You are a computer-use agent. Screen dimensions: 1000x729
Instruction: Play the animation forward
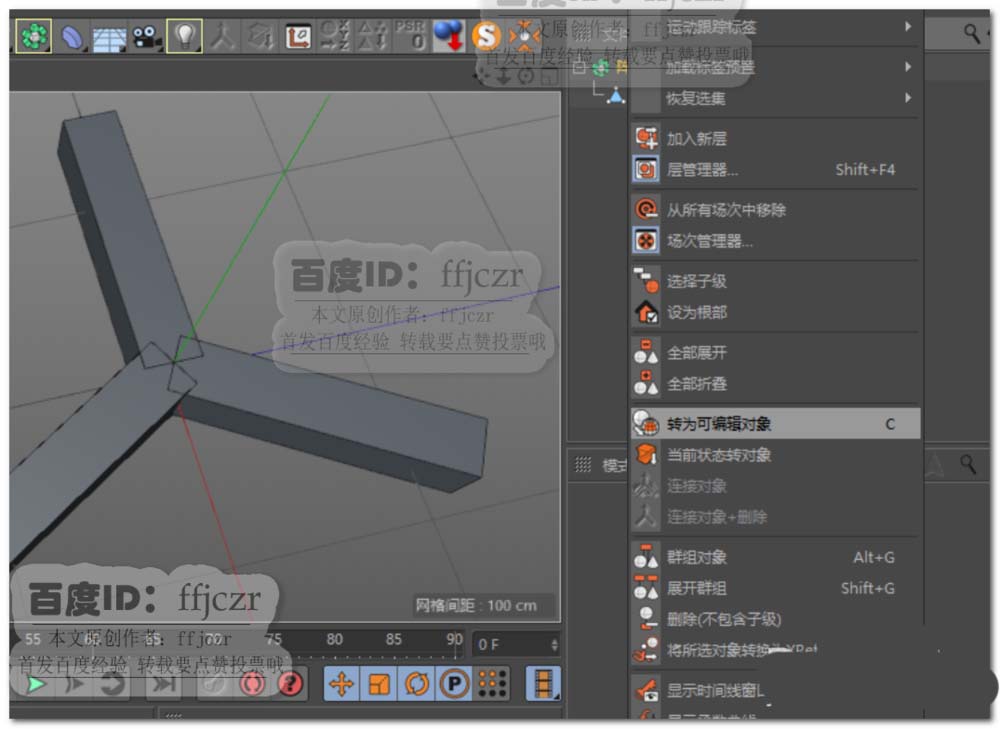tap(36, 684)
